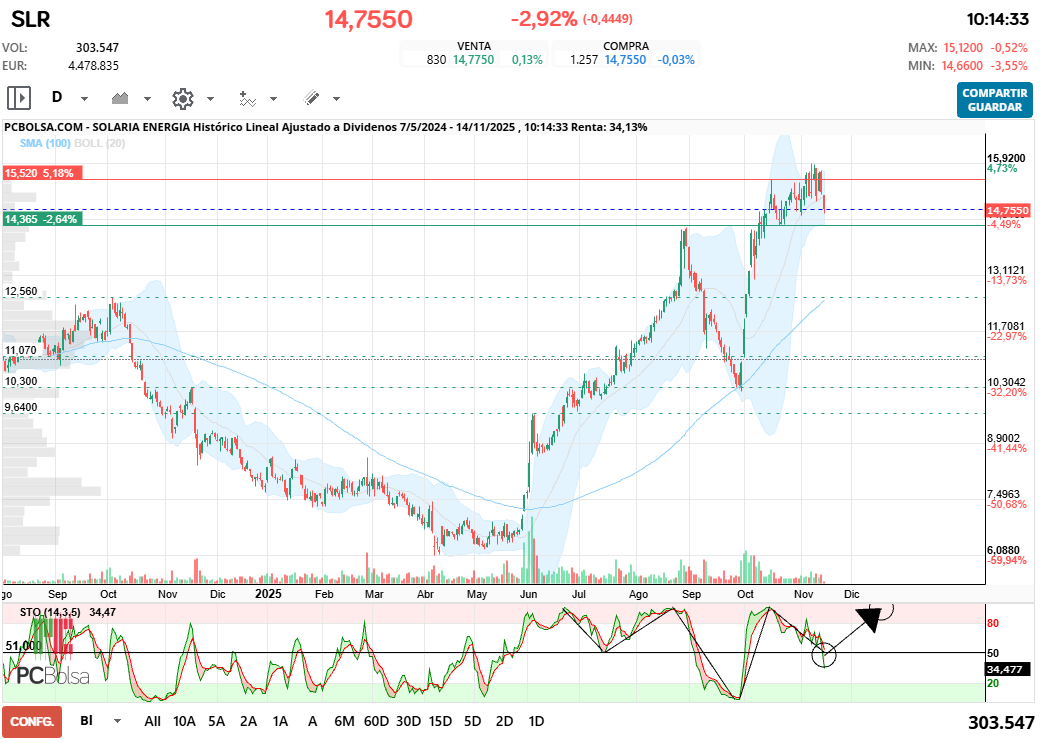The height and width of the screenshot is (743, 1048).
Task: Click the 2025 year label on time axis
Action: point(269,593)
